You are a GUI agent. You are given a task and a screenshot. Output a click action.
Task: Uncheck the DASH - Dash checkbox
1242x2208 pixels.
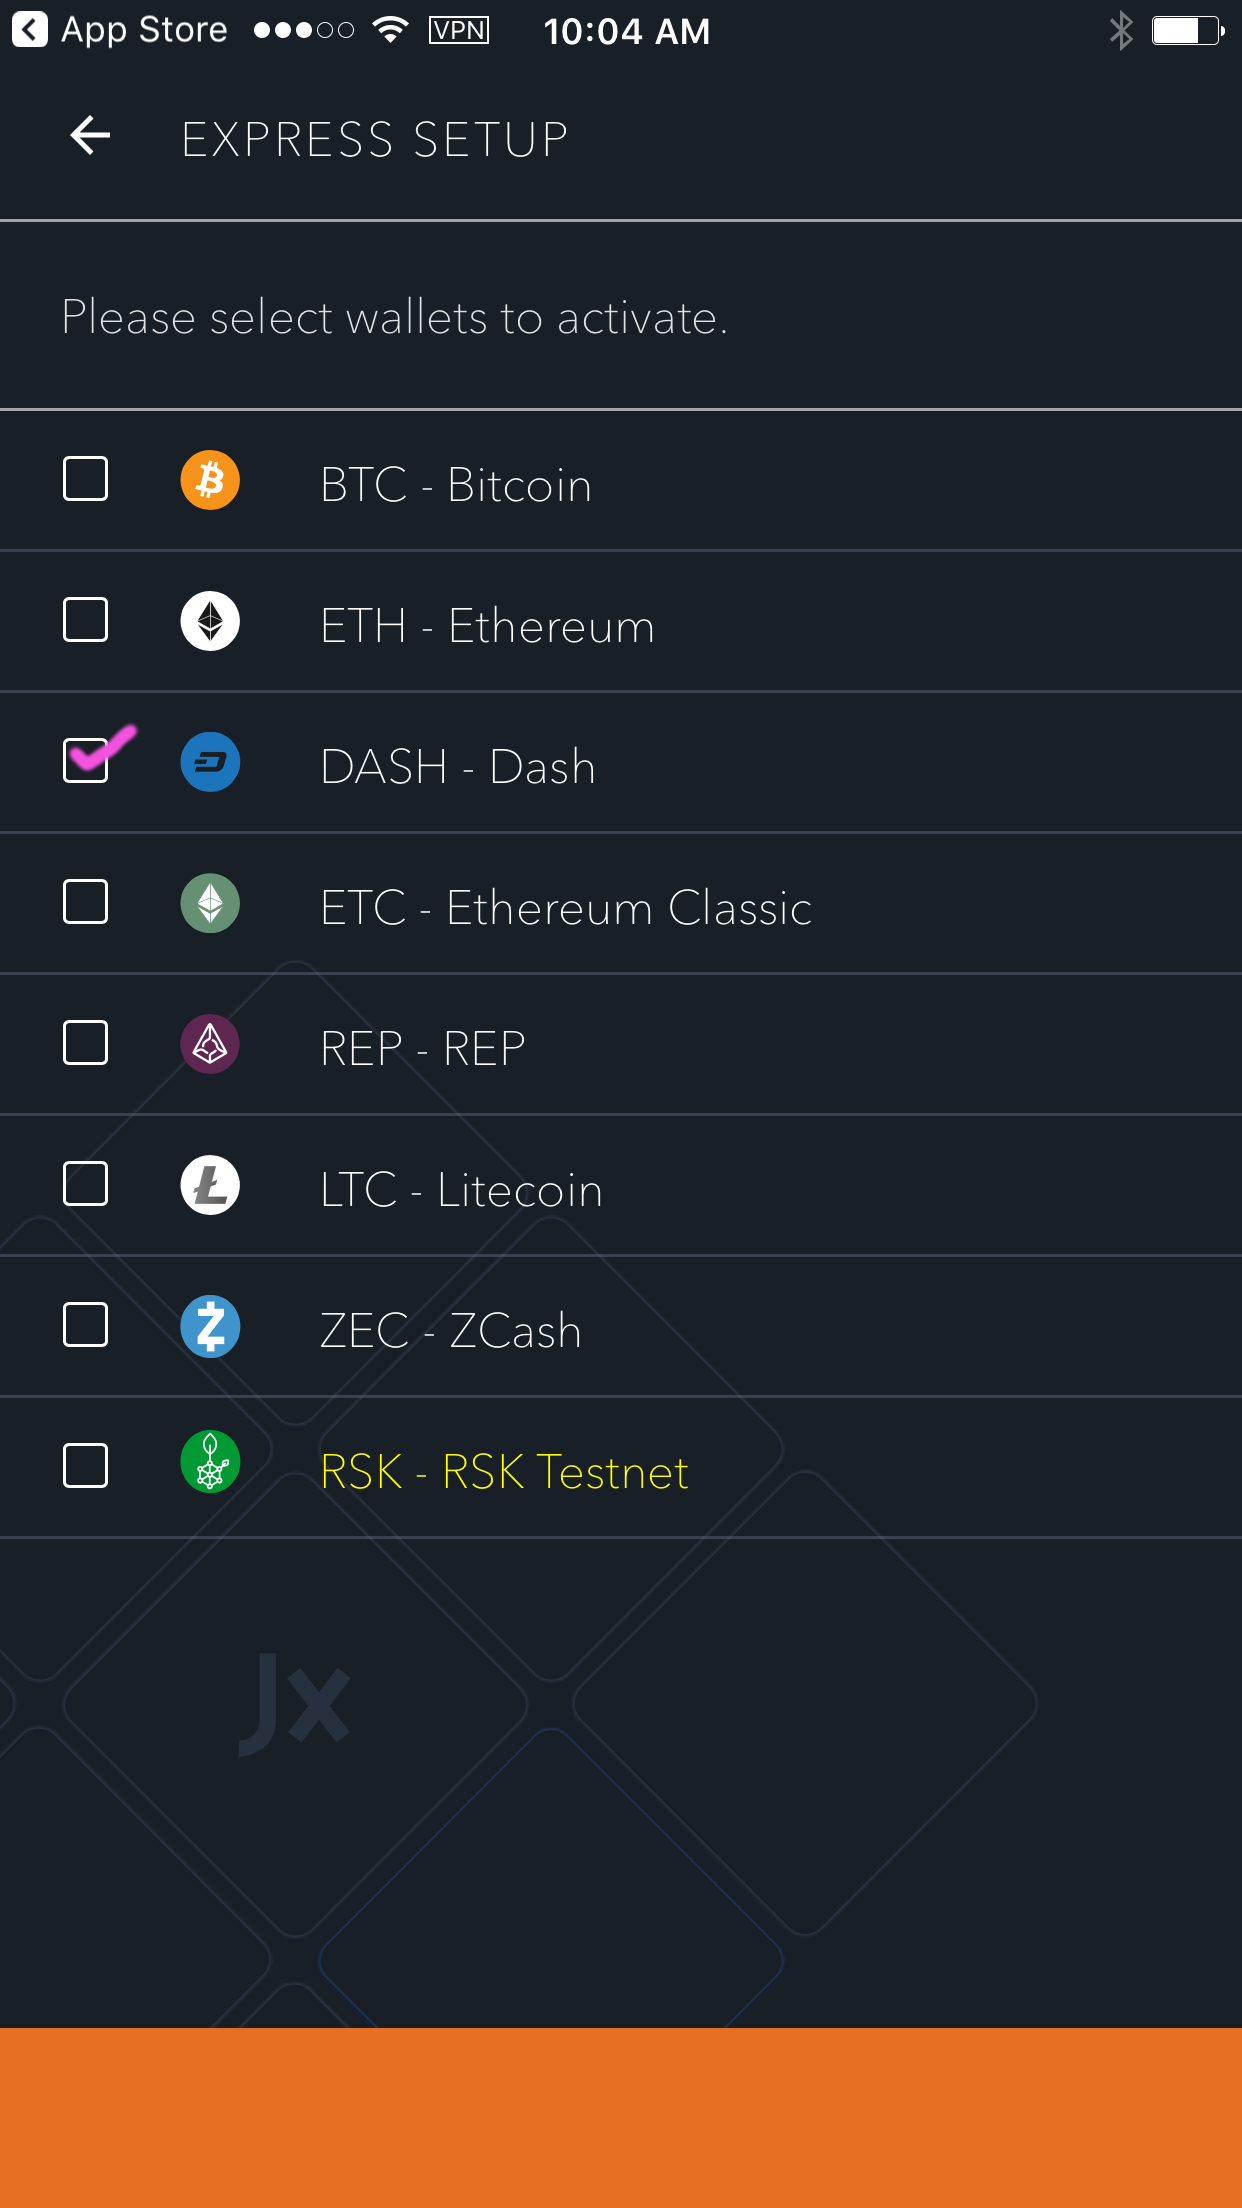pos(86,761)
